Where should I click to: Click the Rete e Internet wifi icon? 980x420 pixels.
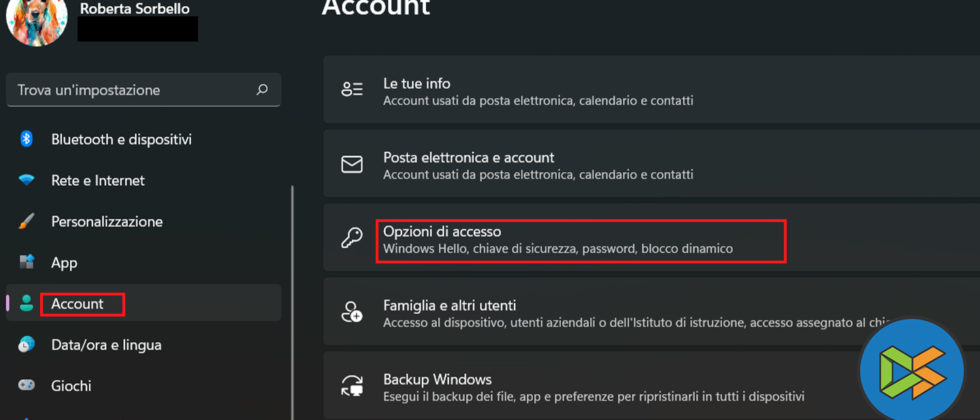coord(28,181)
